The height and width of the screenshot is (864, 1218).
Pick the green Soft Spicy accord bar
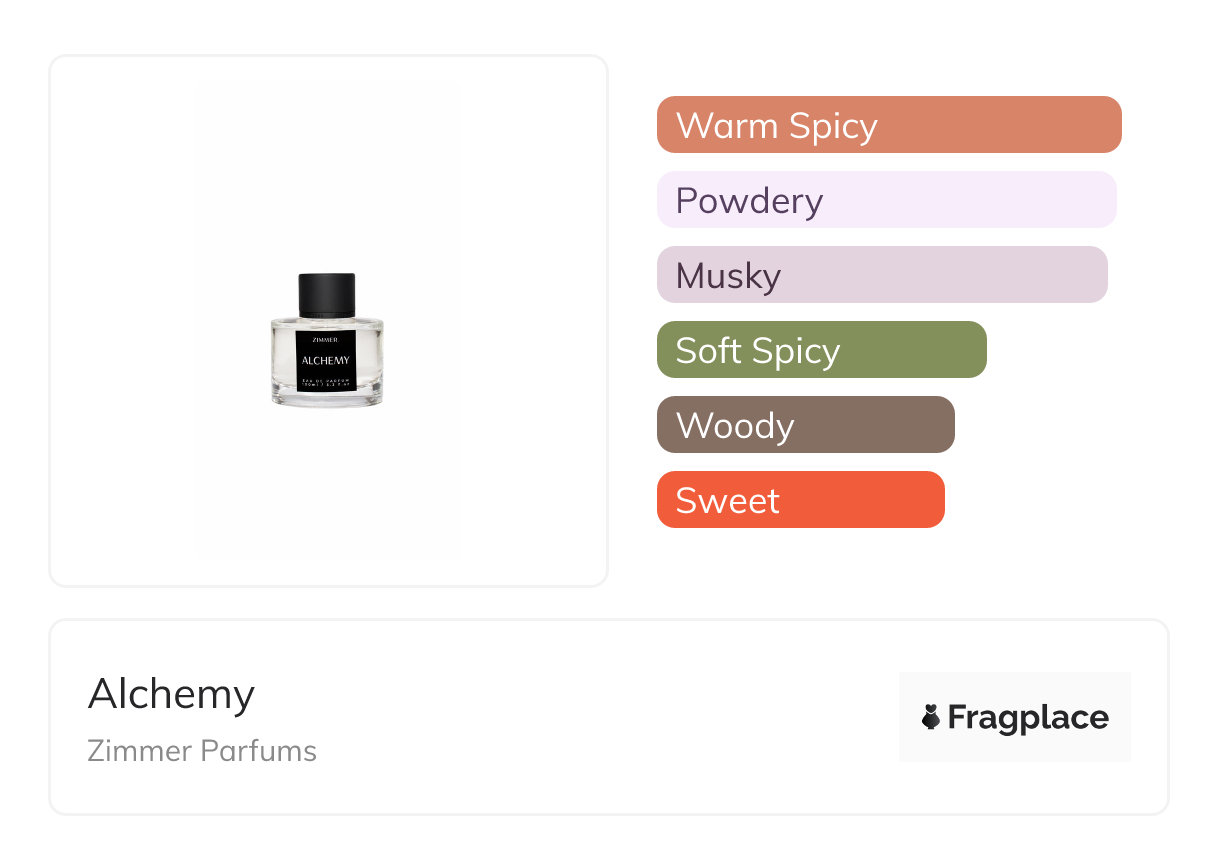(821, 350)
